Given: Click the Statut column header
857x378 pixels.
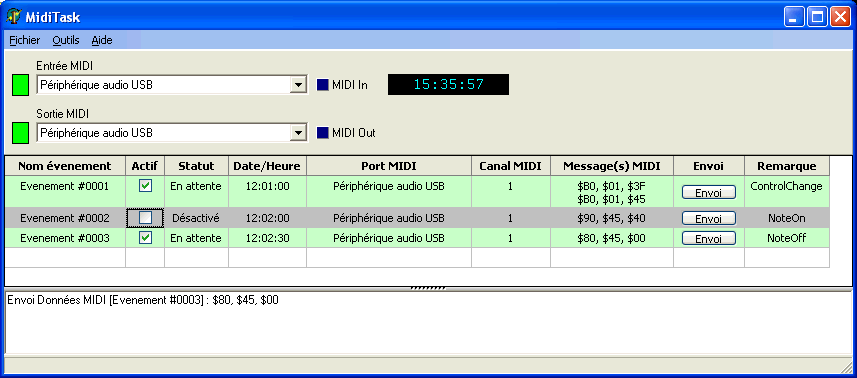Looking at the screenshot, I should [x=196, y=166].
